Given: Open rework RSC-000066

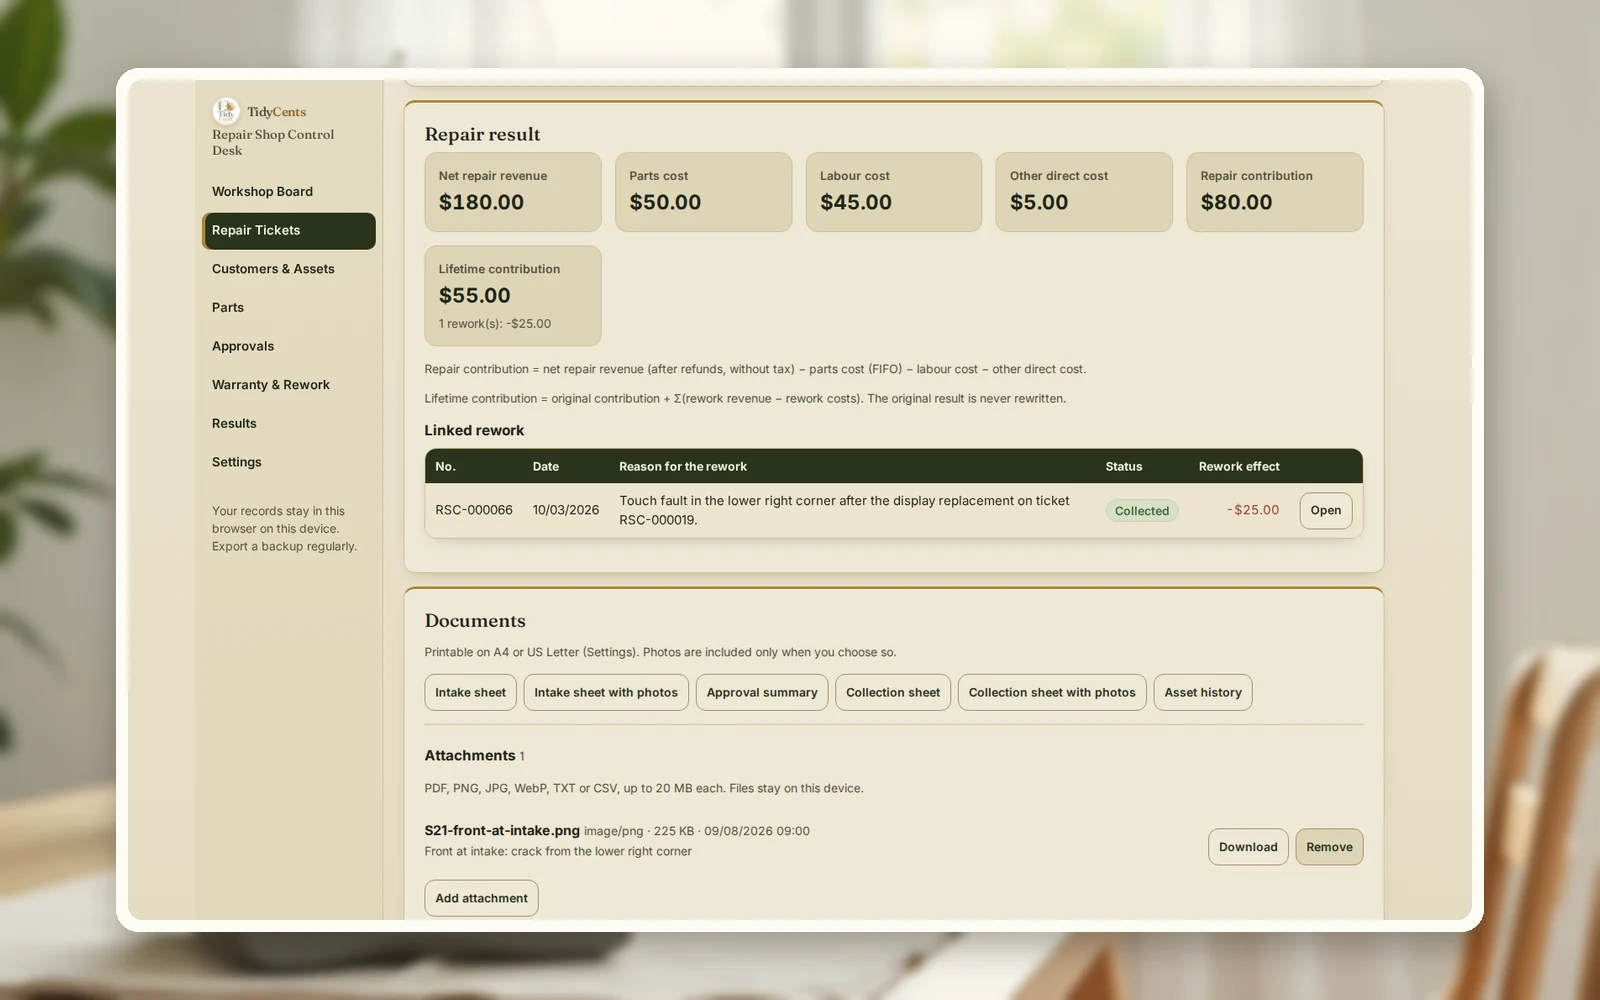Looking at the screenshot, I should pyautogui.click(x=1326, y=510).
